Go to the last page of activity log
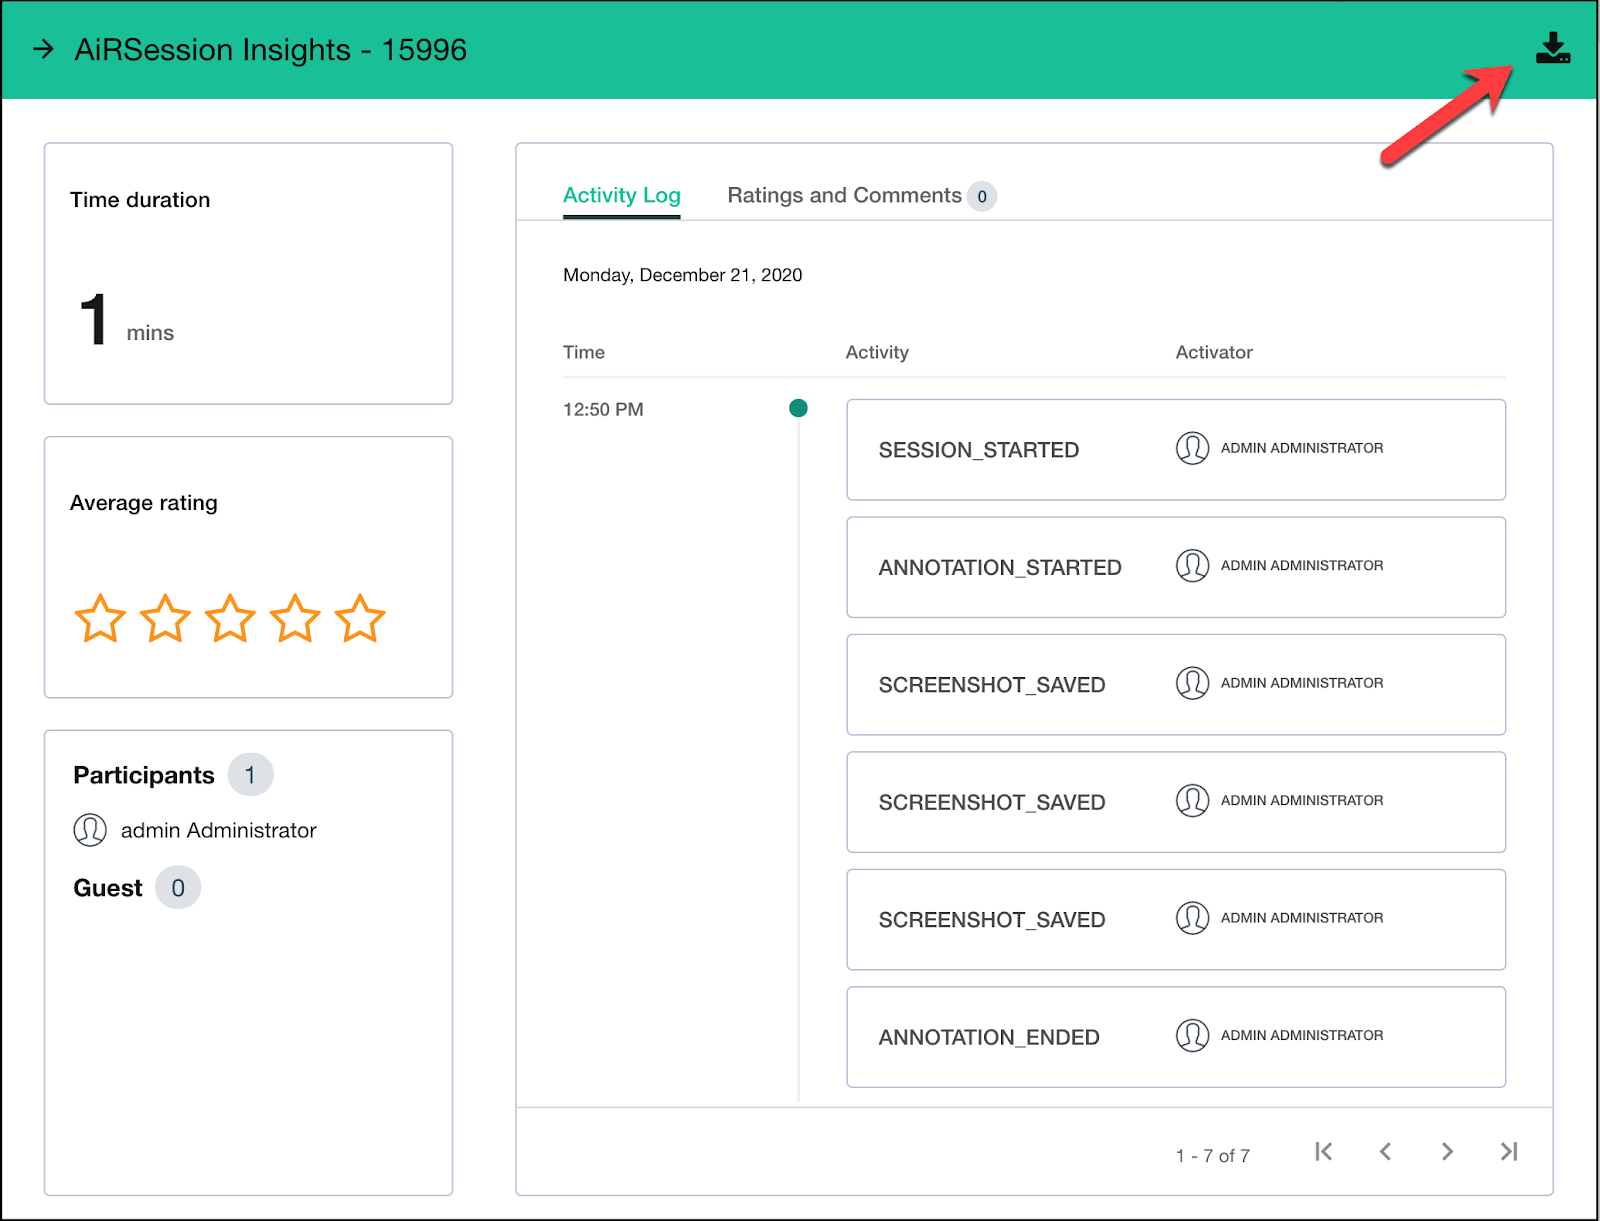This screenshot has height=1221, width=1600. pos(1509,1152)
